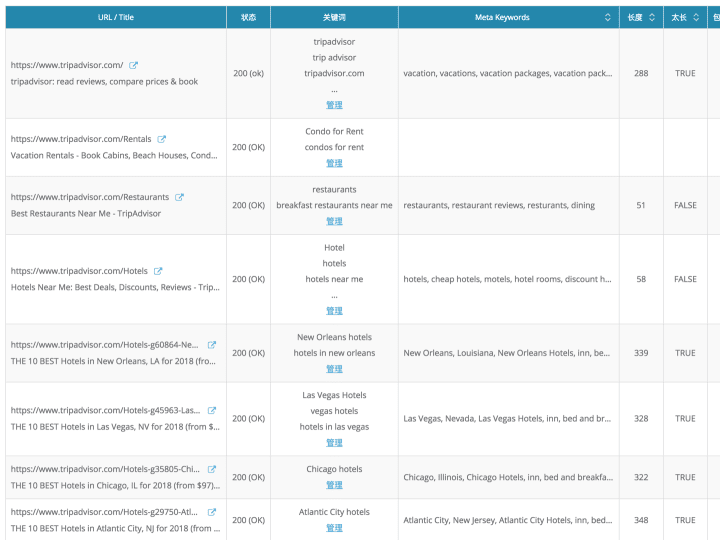Click keyword 'hotels near me'

pyautogui.click(x=334, y=279)
